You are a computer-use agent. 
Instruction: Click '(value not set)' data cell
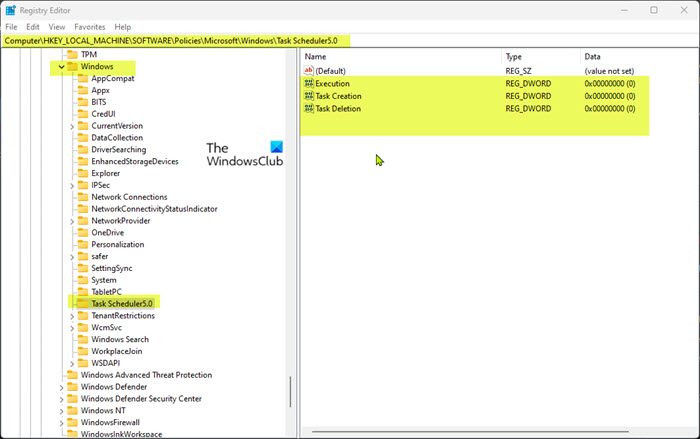click(609, 71)
